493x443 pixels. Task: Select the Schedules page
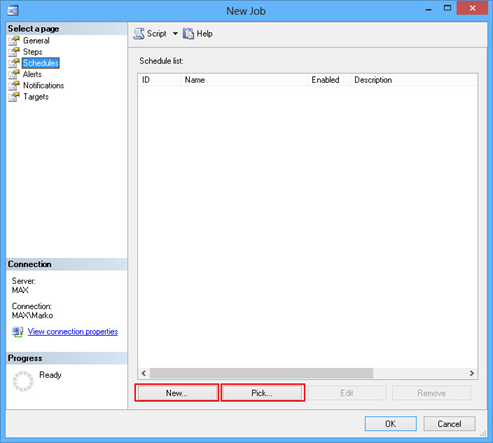(x=41, y=63)
